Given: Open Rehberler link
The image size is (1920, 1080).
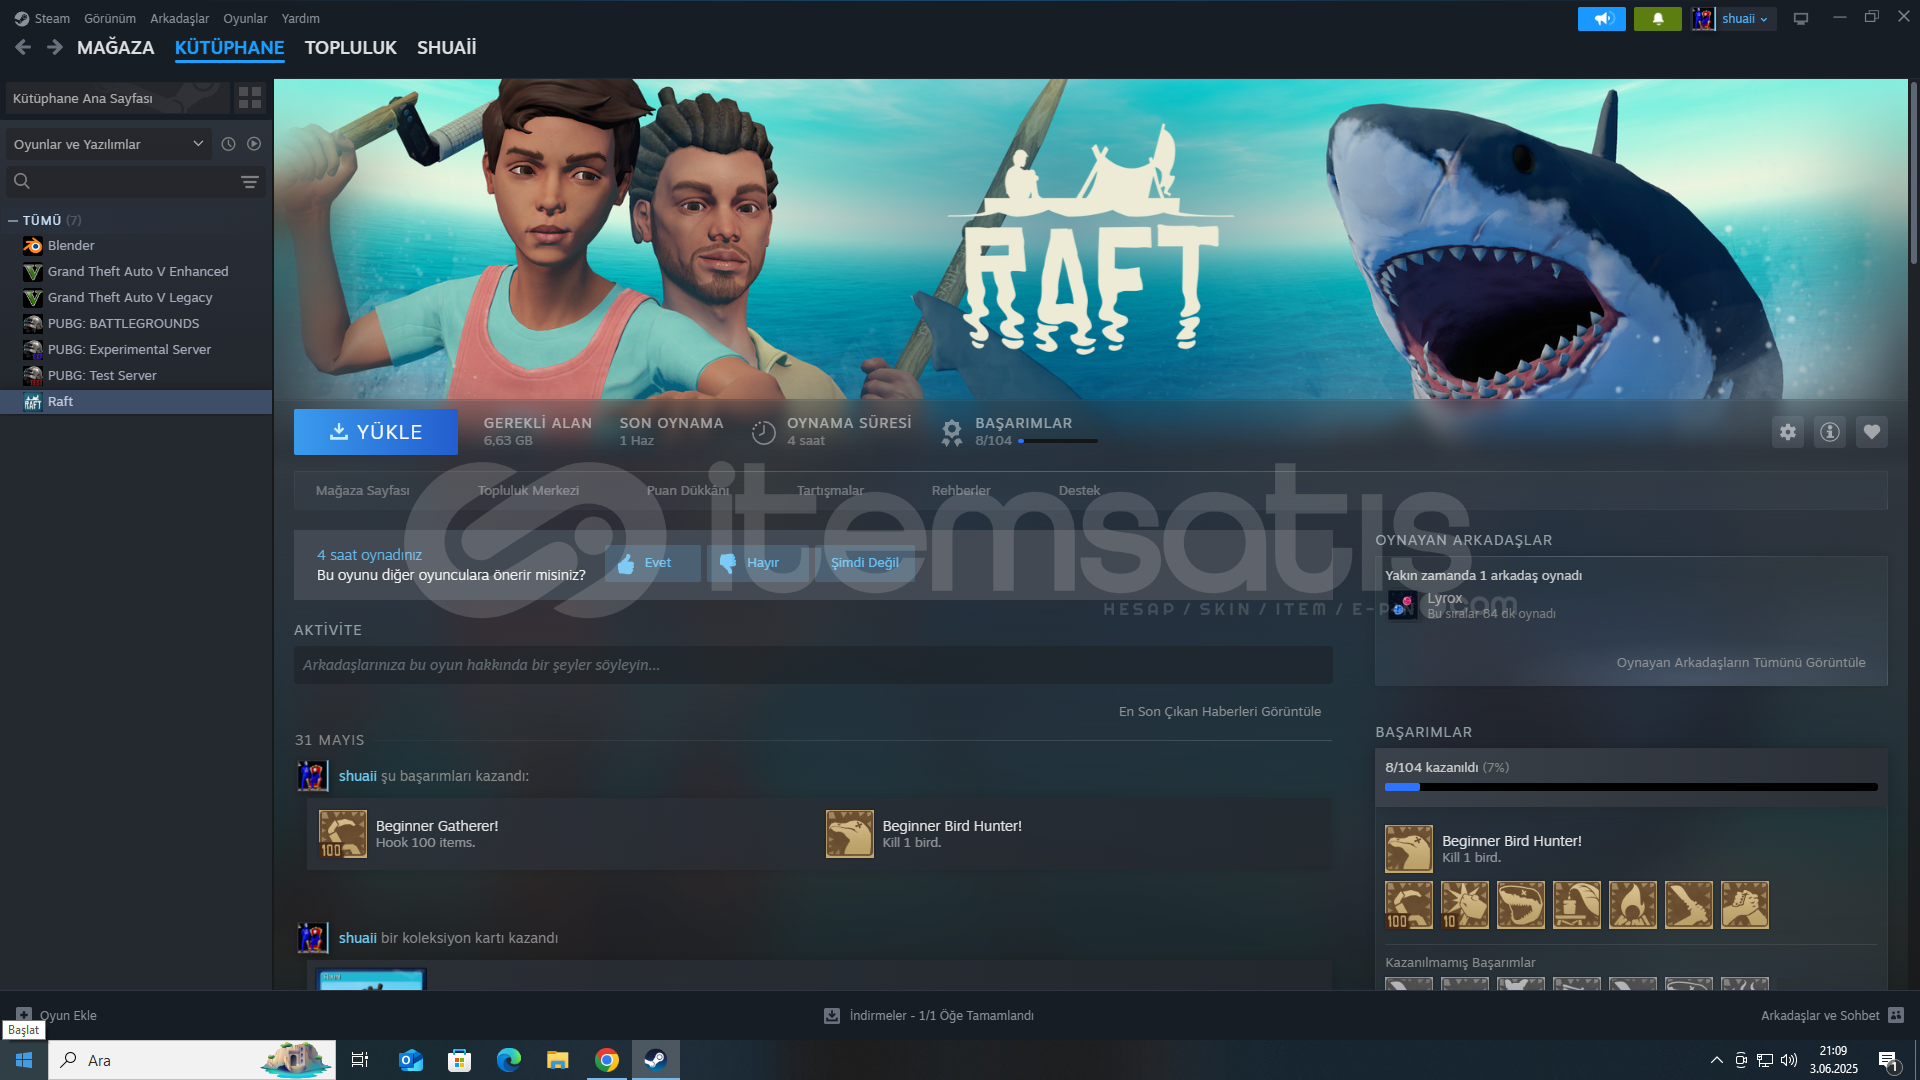Looking at the screenshot, I should (961, 490).
